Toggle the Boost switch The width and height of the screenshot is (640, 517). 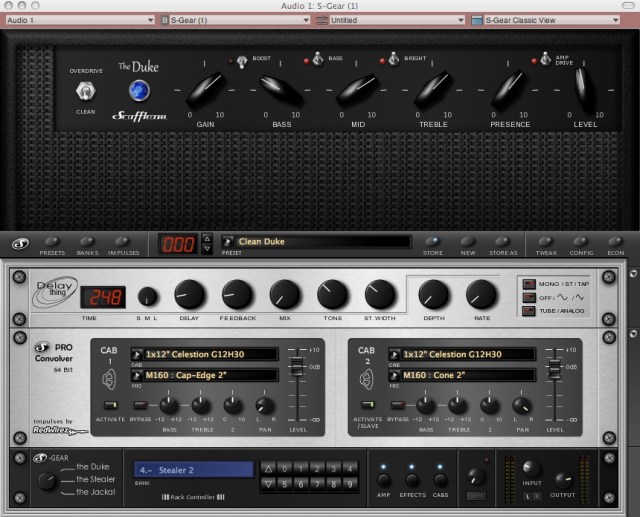click(x=242, y=62)
